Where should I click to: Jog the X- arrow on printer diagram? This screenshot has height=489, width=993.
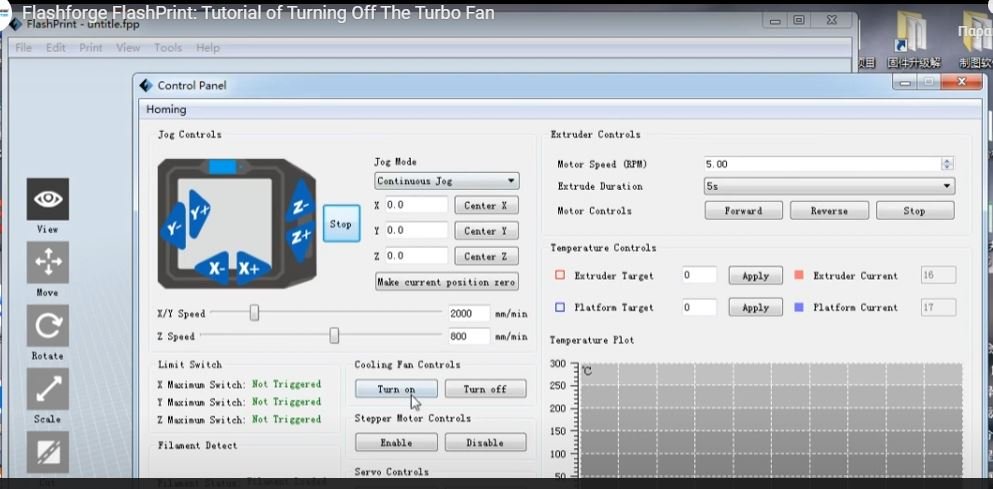pos(215,269)
